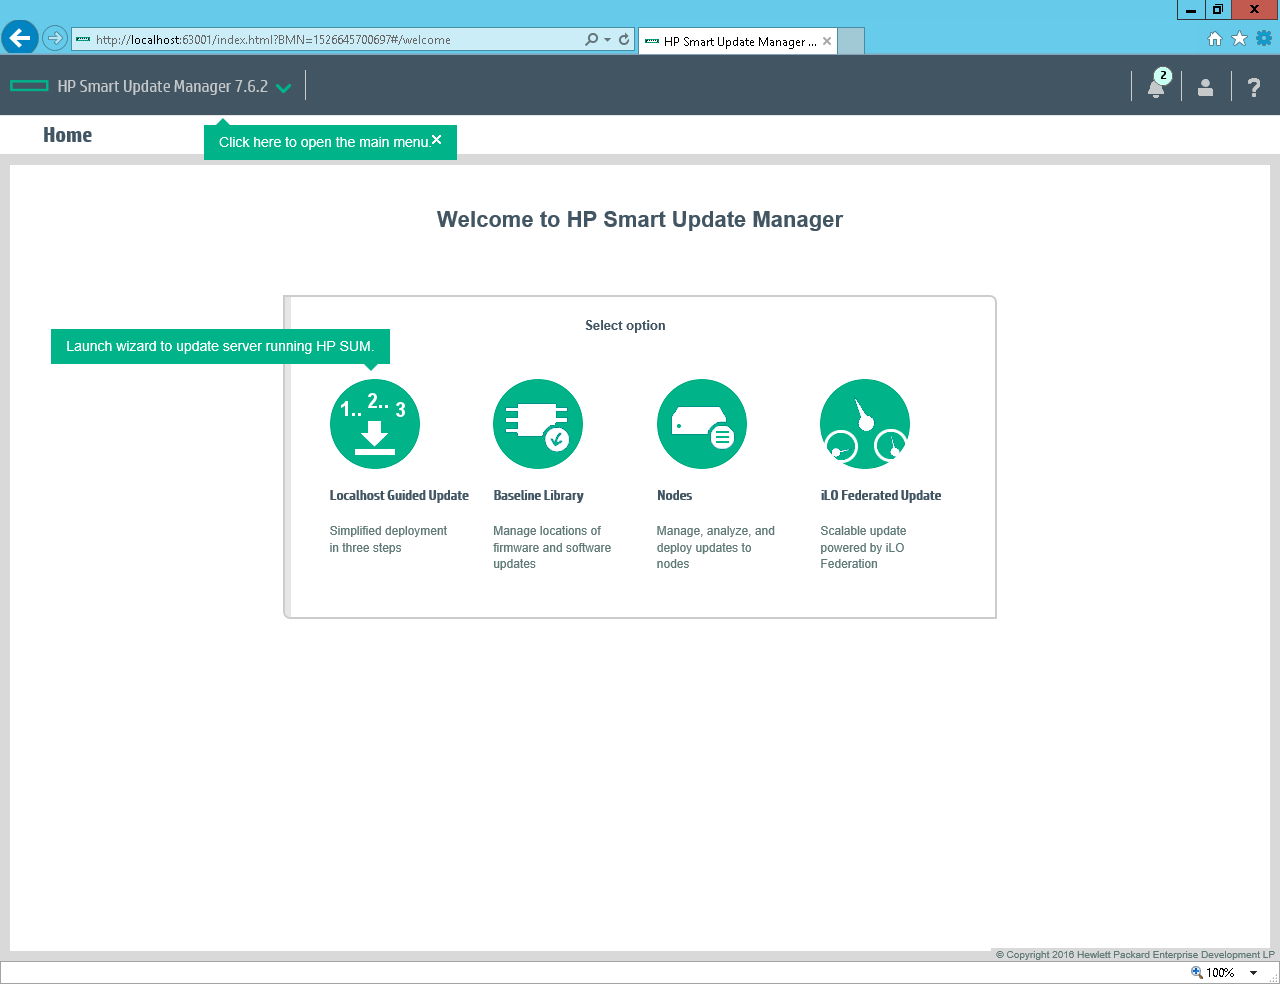Open the Baseline Library icon

click(x=538, y=424)
